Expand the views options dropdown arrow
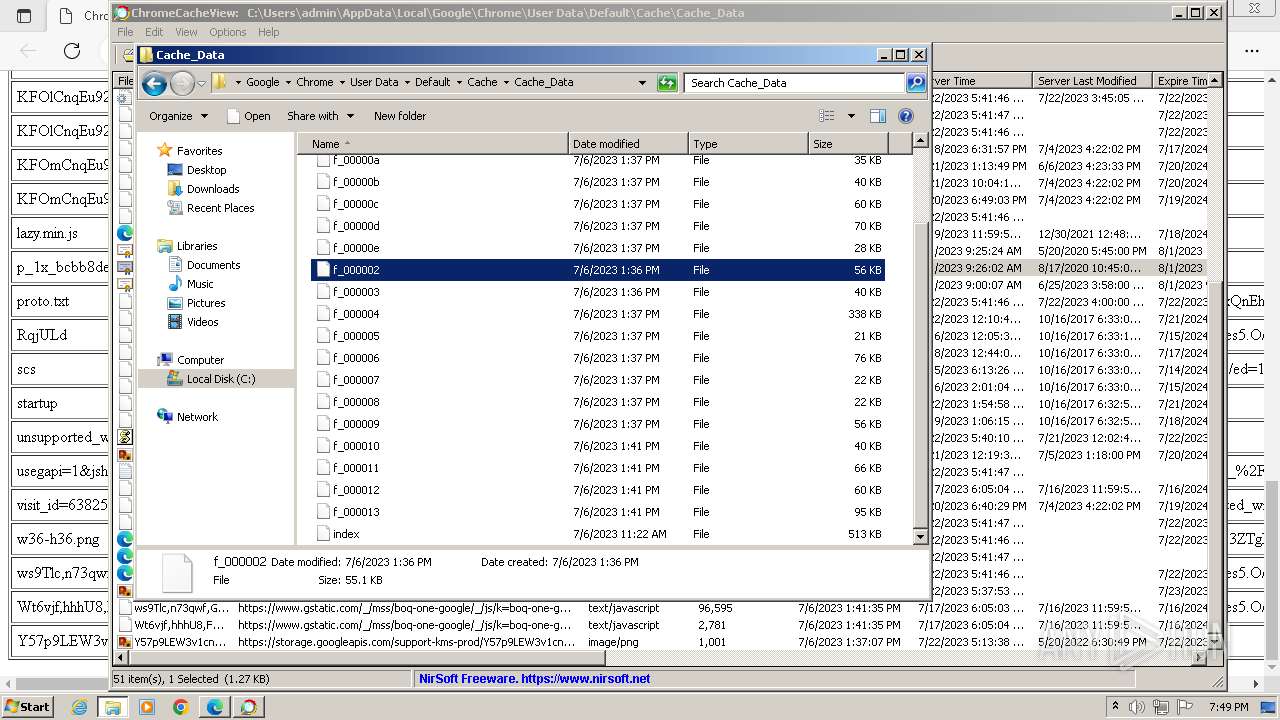This screenshot has height=720, width=1280. click(x=851, y=116)
